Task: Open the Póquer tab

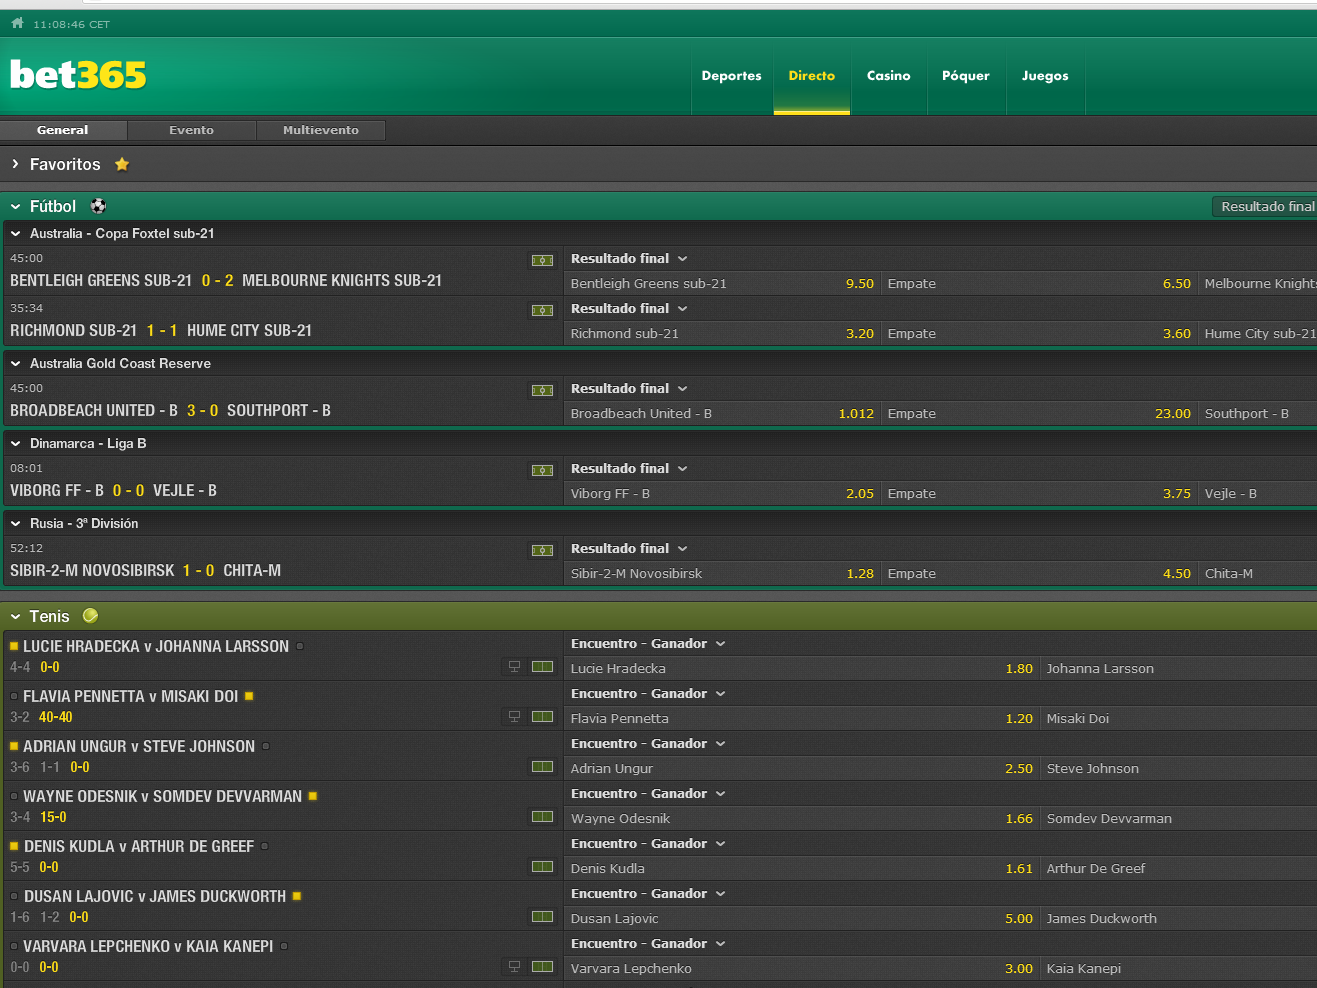Action: [965, 76]
